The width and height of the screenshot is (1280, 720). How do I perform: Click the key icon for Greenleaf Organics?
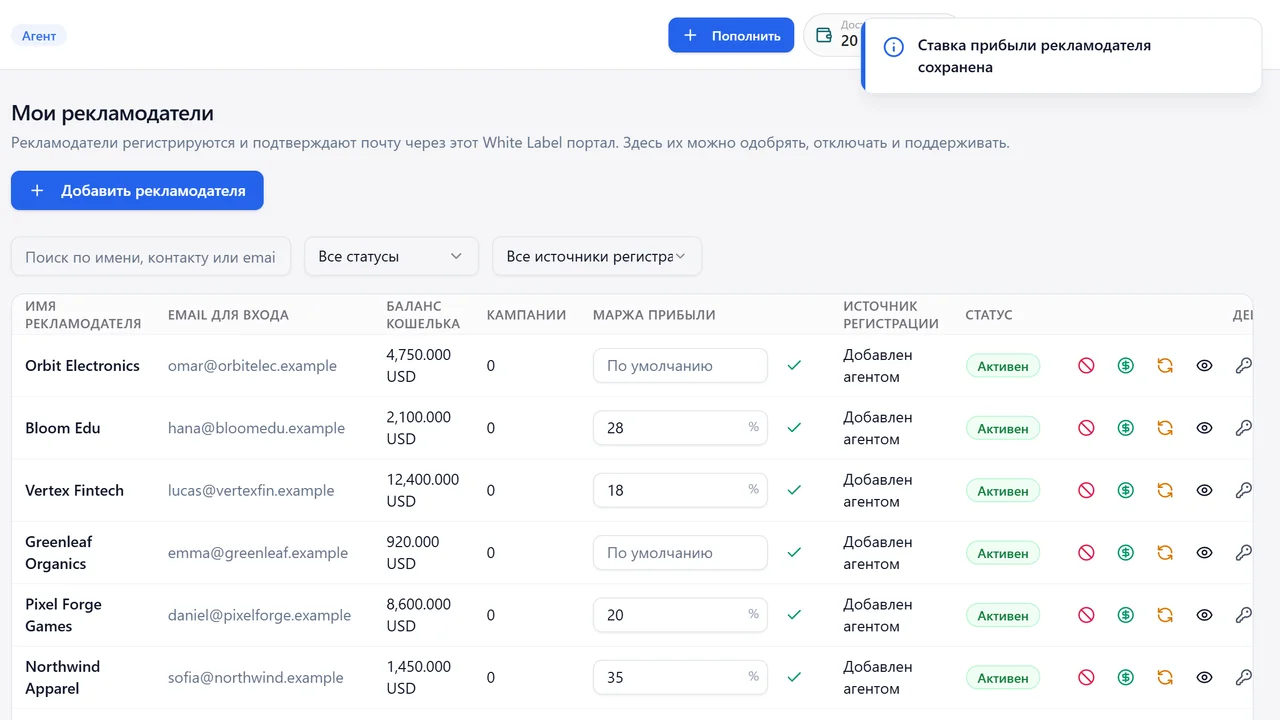coord(1244,553)
